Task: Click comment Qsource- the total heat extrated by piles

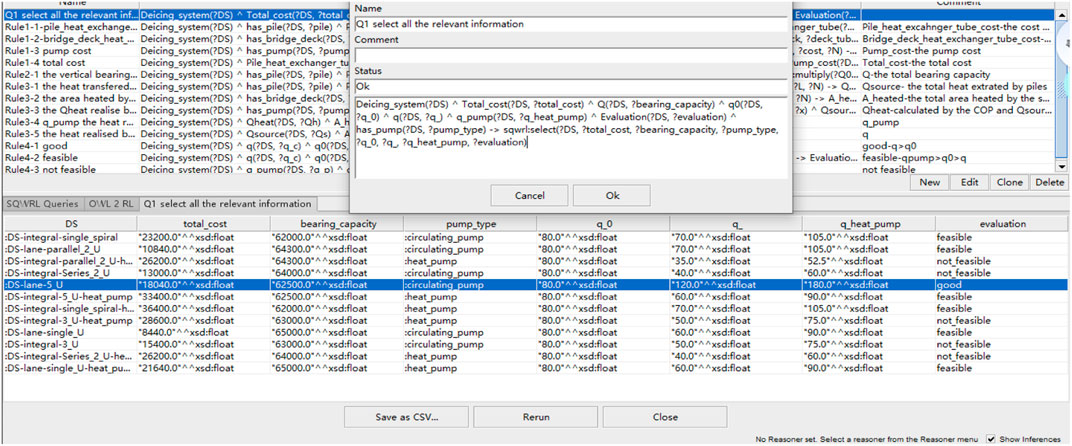Action: tap(956, 86)
